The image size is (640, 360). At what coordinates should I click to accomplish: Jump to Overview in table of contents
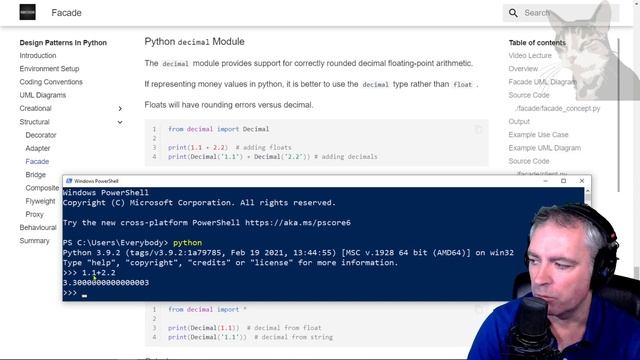pyautogui.click(x=523, y=69)
